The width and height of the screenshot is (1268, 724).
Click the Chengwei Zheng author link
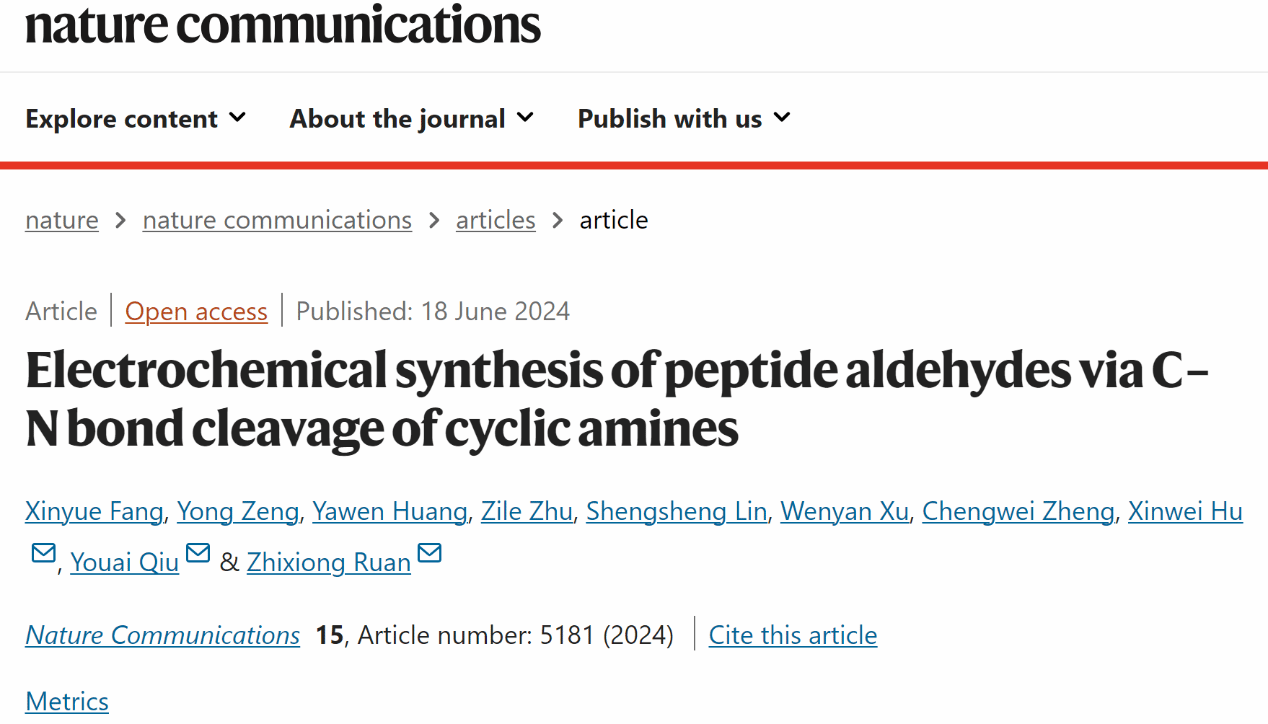point(1017,511)
